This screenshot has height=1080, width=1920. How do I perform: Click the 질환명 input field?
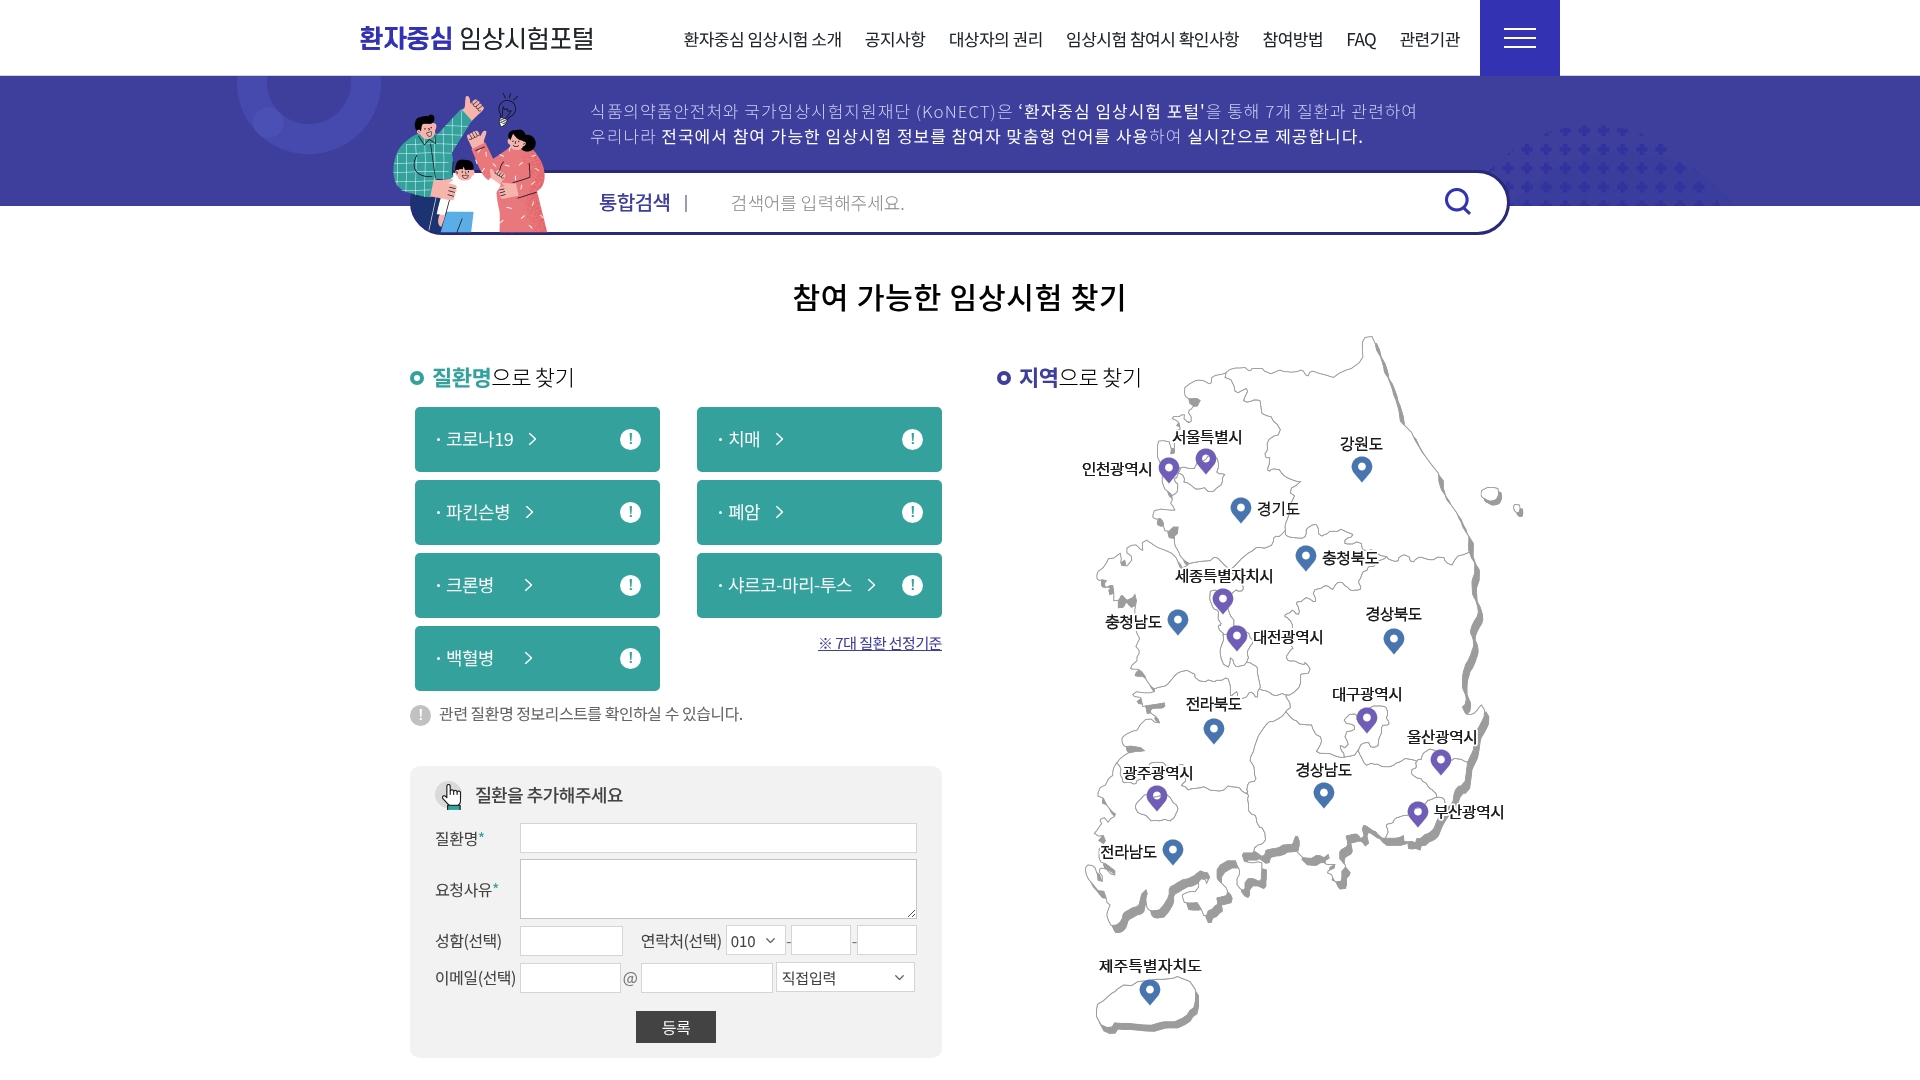[717, 837]
